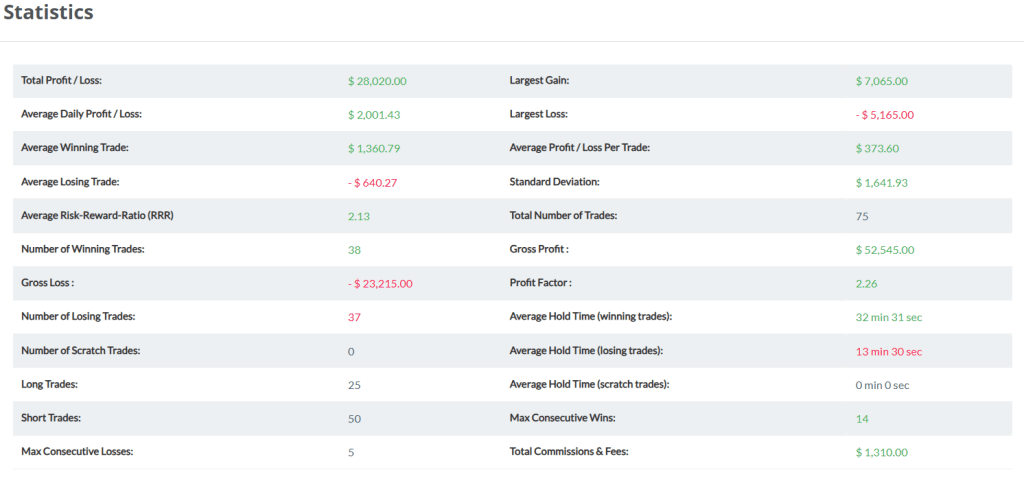Click the Average Profit / Loss Per Trade label

point(580,148)
